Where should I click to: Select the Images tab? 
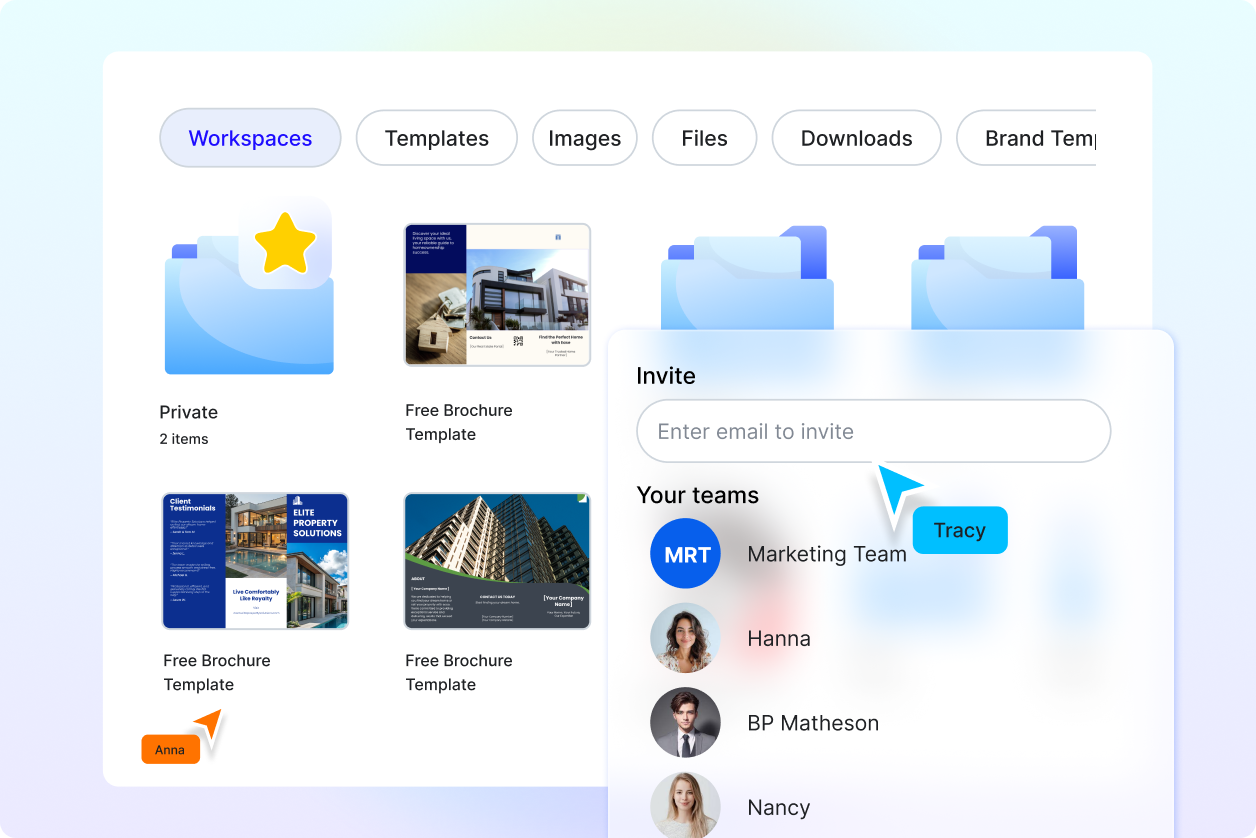[x=585, y=138]
